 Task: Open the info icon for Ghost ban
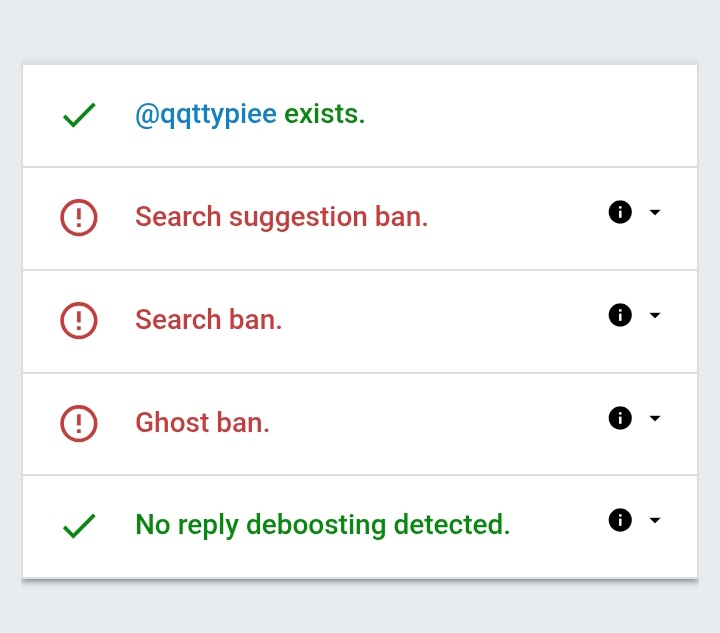click(x=620, y=418)
